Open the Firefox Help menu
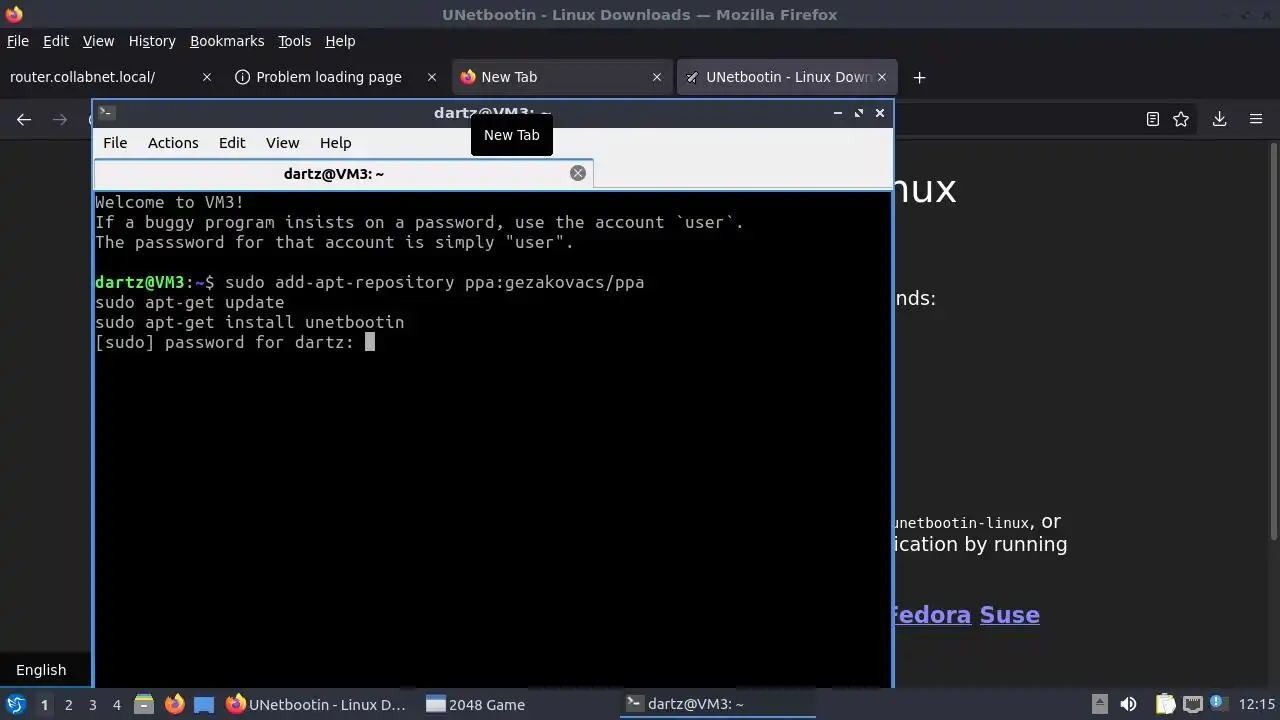1280x720 pixels. point(340,41)
